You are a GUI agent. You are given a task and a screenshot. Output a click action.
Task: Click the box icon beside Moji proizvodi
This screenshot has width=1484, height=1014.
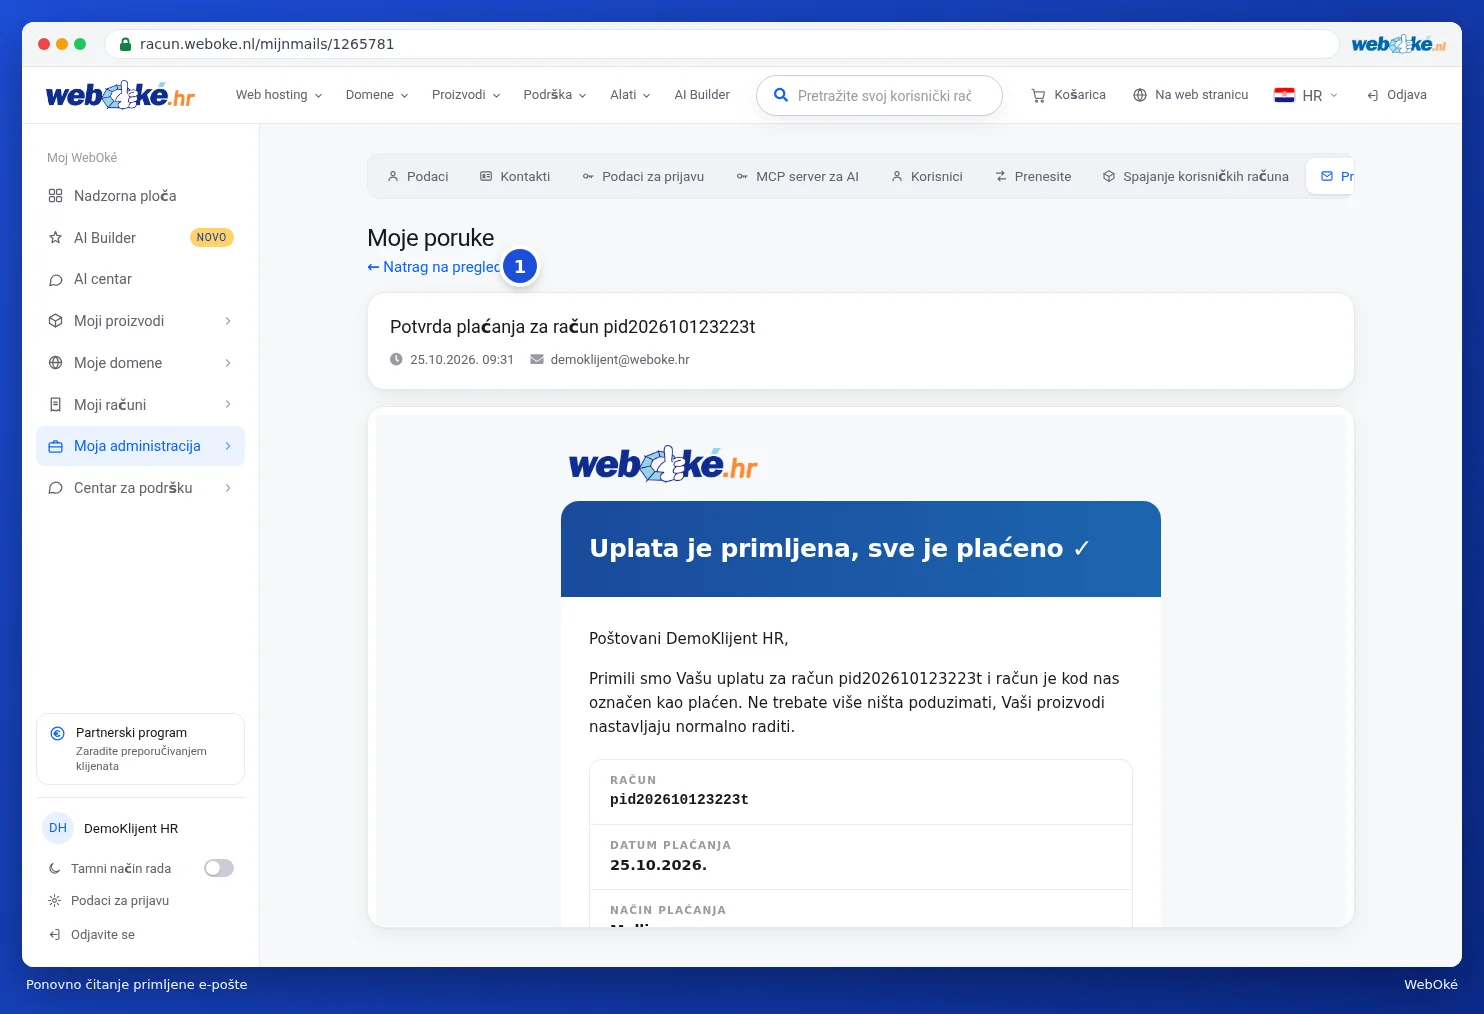click(56, 321)
